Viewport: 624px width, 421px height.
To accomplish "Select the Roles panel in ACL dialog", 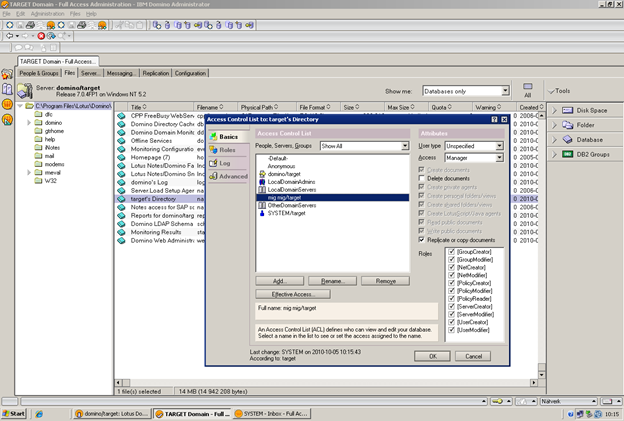I will click(x=227, y=150).
